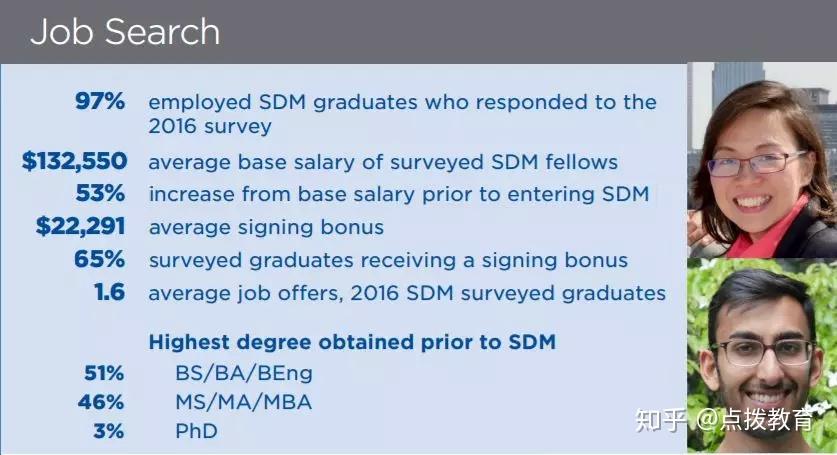Click the text about surveyed SDM fellows' salary
Viewport: 837px width, 455px height.
[x=383, y=162]
